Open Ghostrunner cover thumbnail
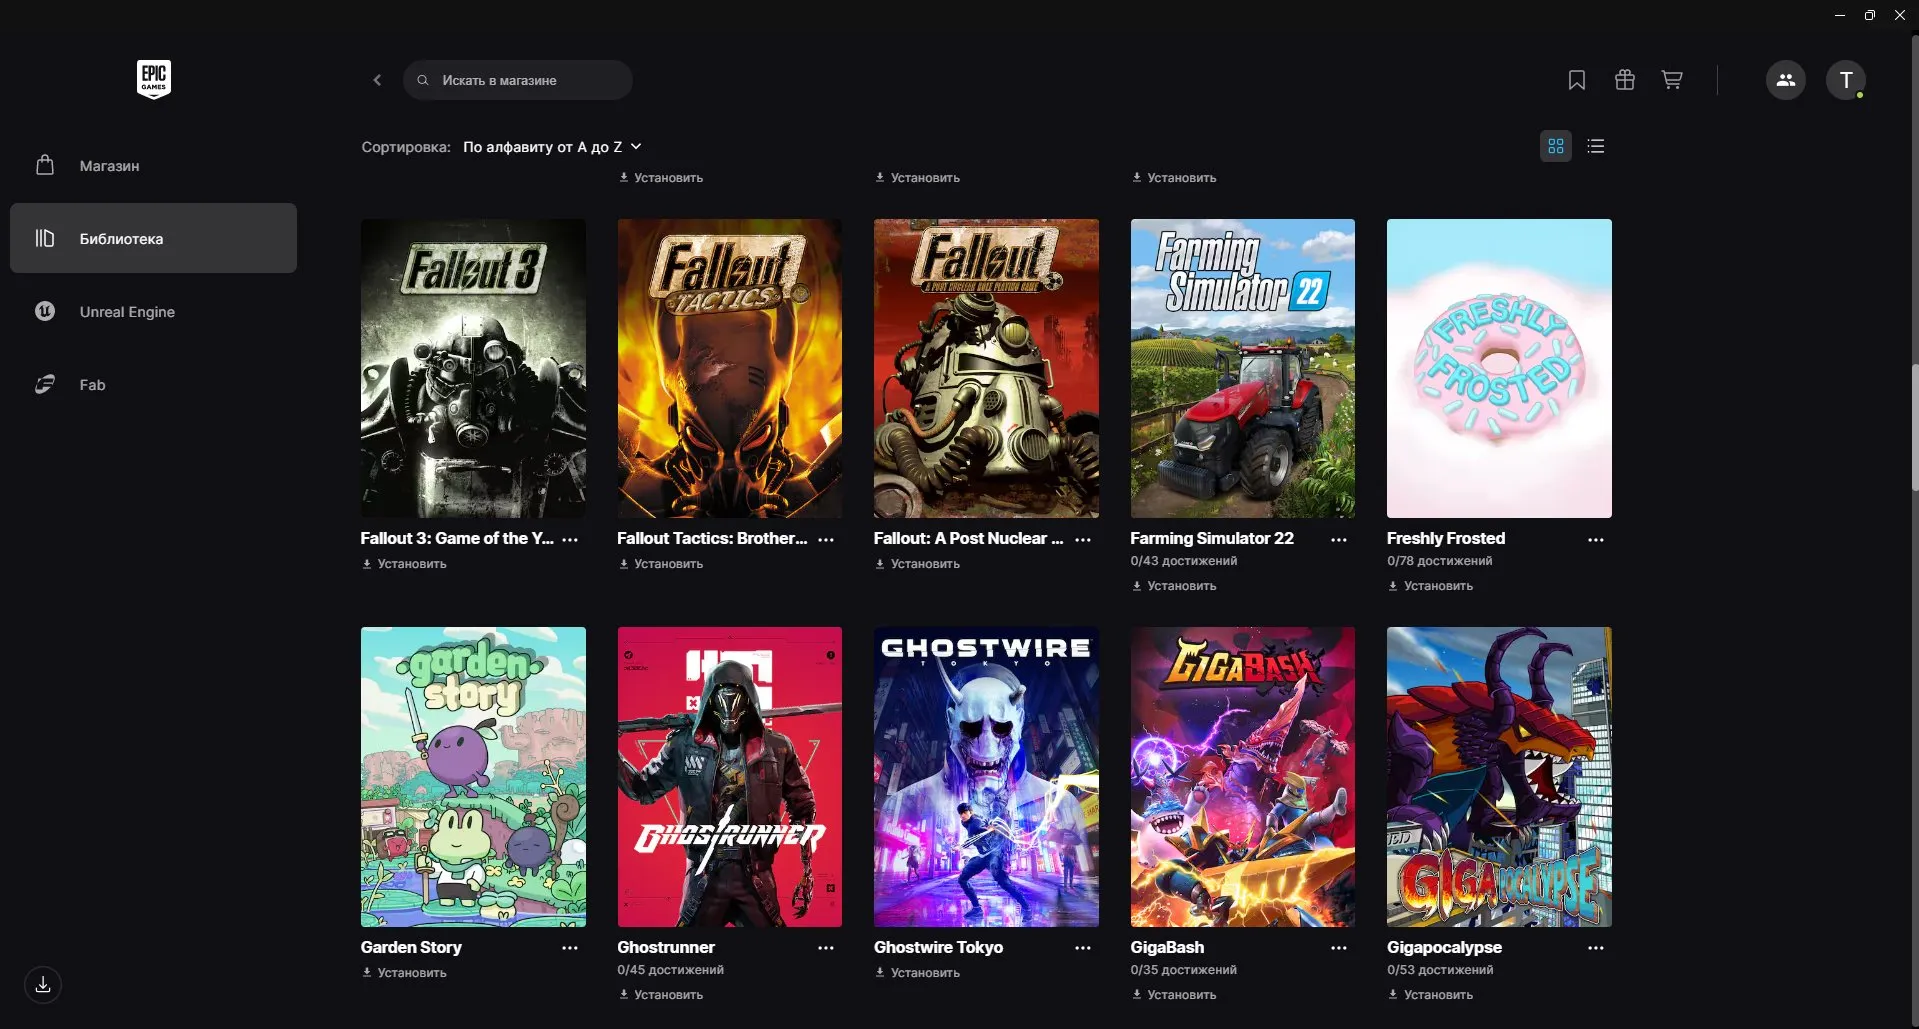 click(x=730, y=777)
